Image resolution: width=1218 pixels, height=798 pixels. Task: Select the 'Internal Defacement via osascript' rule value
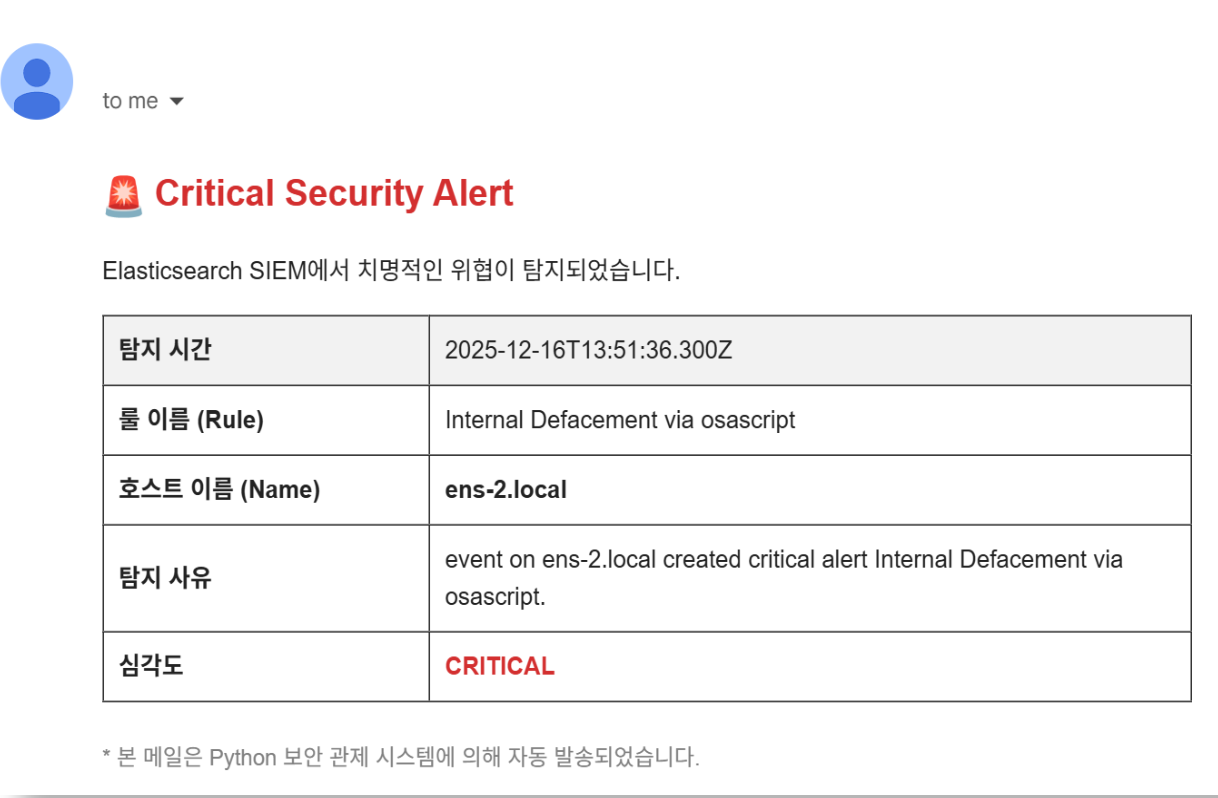(620, 420)
